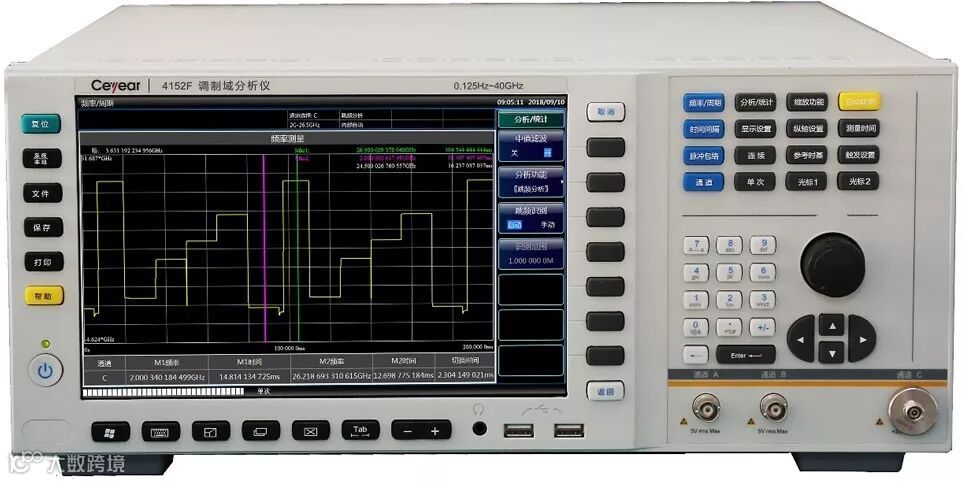This screenshot has width=965, height=481.
Task: Tap the 打印 print key
Action: 44,262
